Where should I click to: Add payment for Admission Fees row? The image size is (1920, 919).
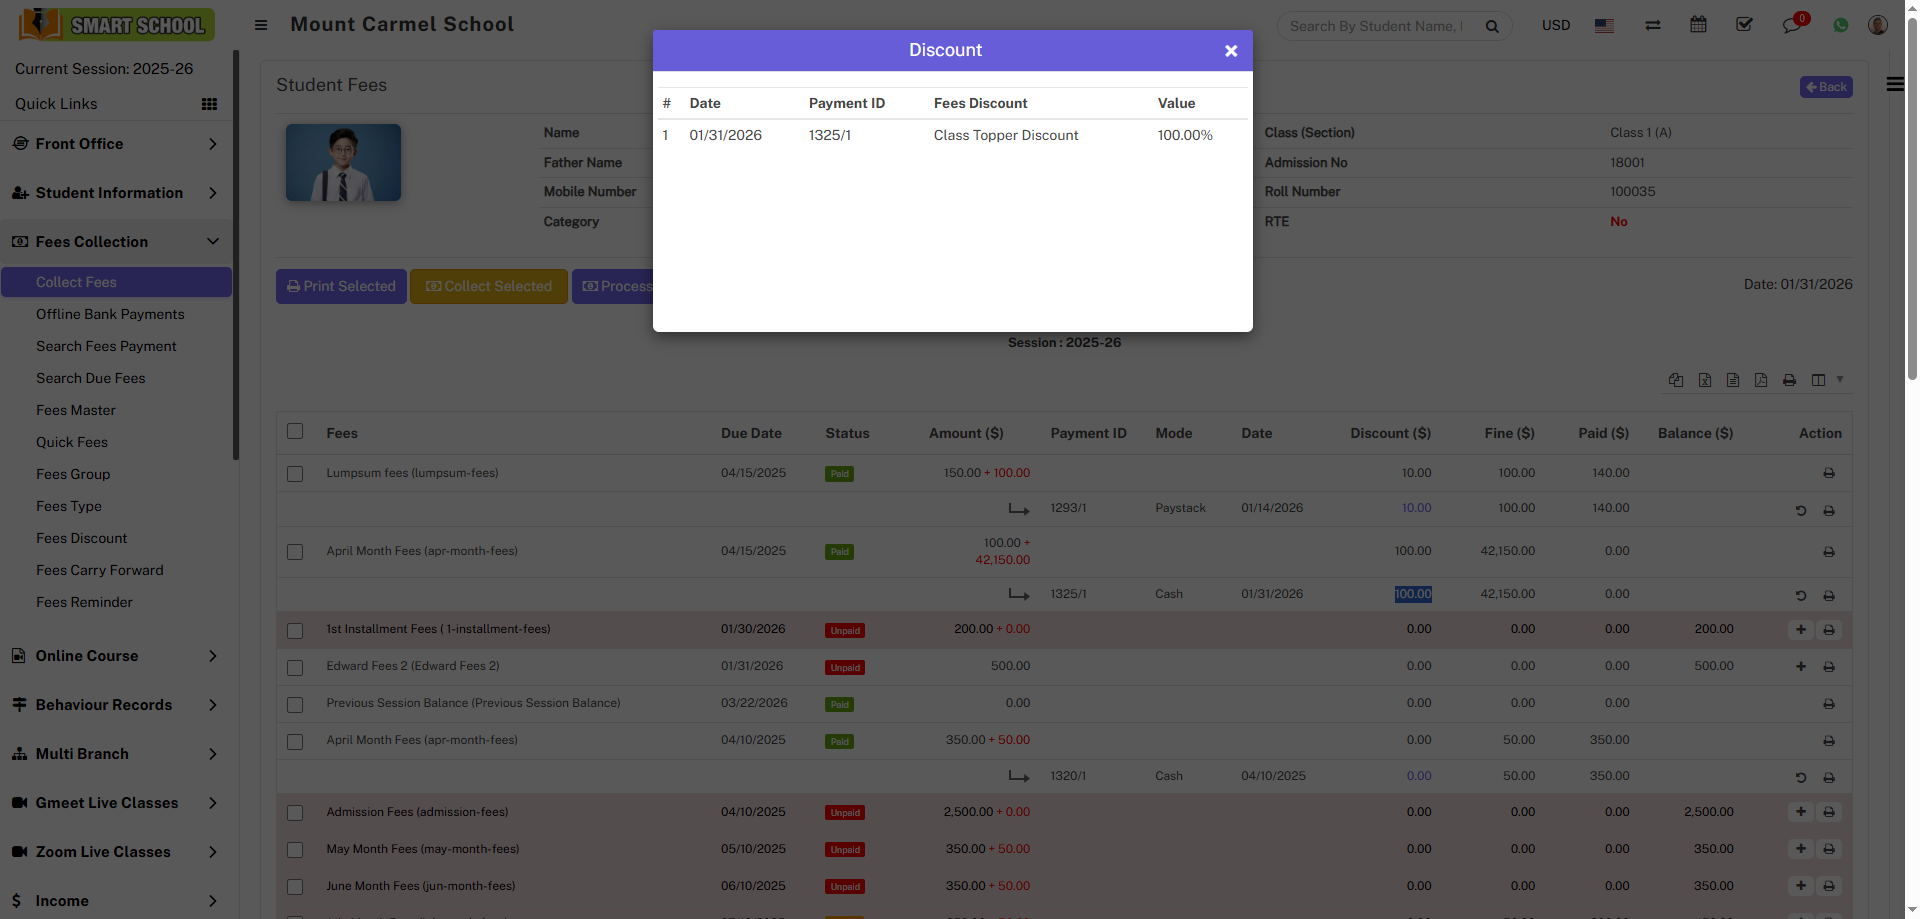(x=1800, y=812)
